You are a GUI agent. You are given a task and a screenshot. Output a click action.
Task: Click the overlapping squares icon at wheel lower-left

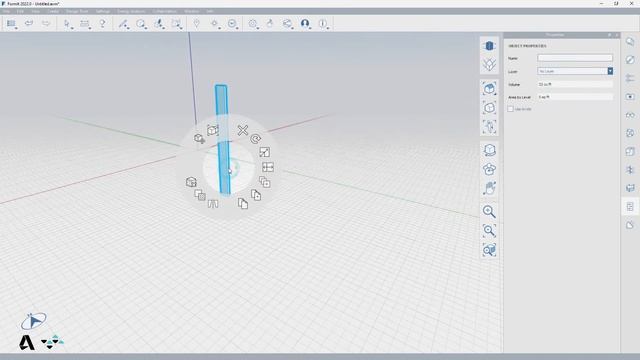pyautogui.click(x=200, y=195)
